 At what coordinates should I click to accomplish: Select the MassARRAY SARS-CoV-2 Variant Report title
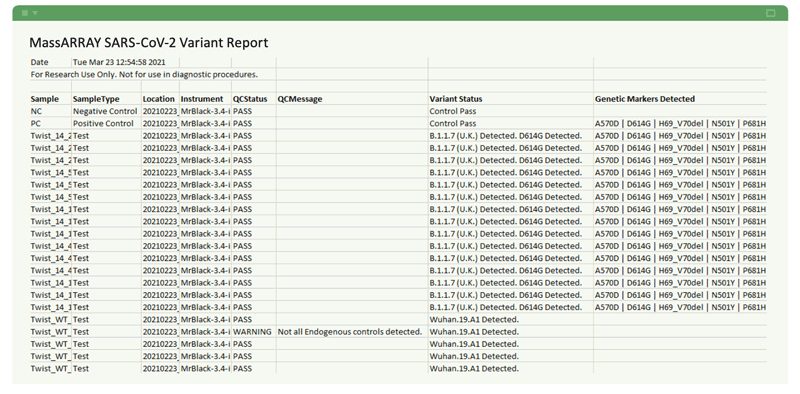pos(149,42)
